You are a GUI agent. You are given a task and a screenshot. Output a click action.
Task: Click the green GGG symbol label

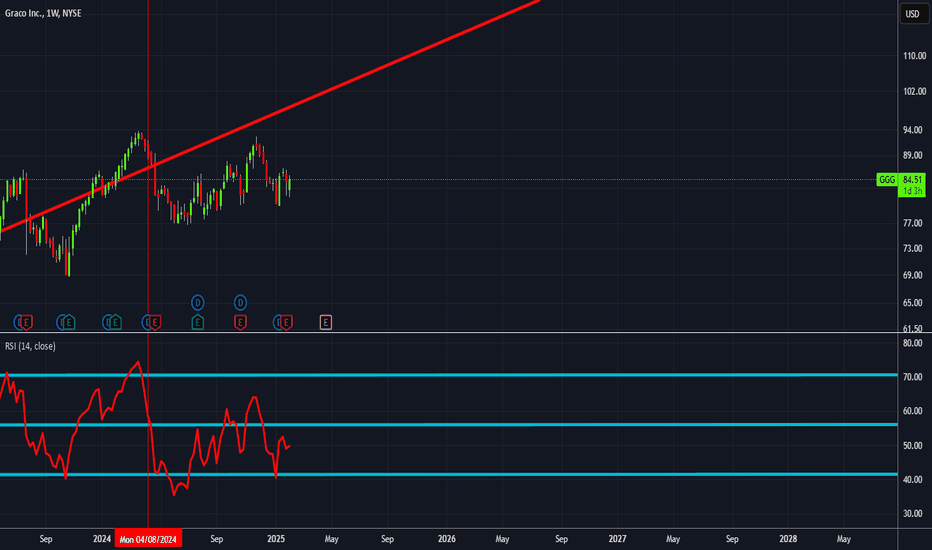pos(887,180)
